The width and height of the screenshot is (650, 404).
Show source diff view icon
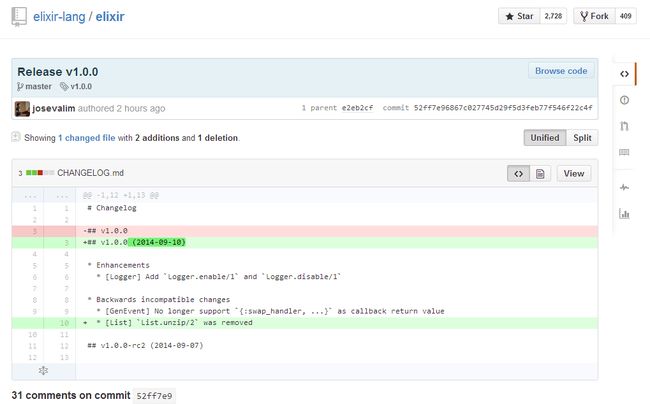[x=519, y=174]
